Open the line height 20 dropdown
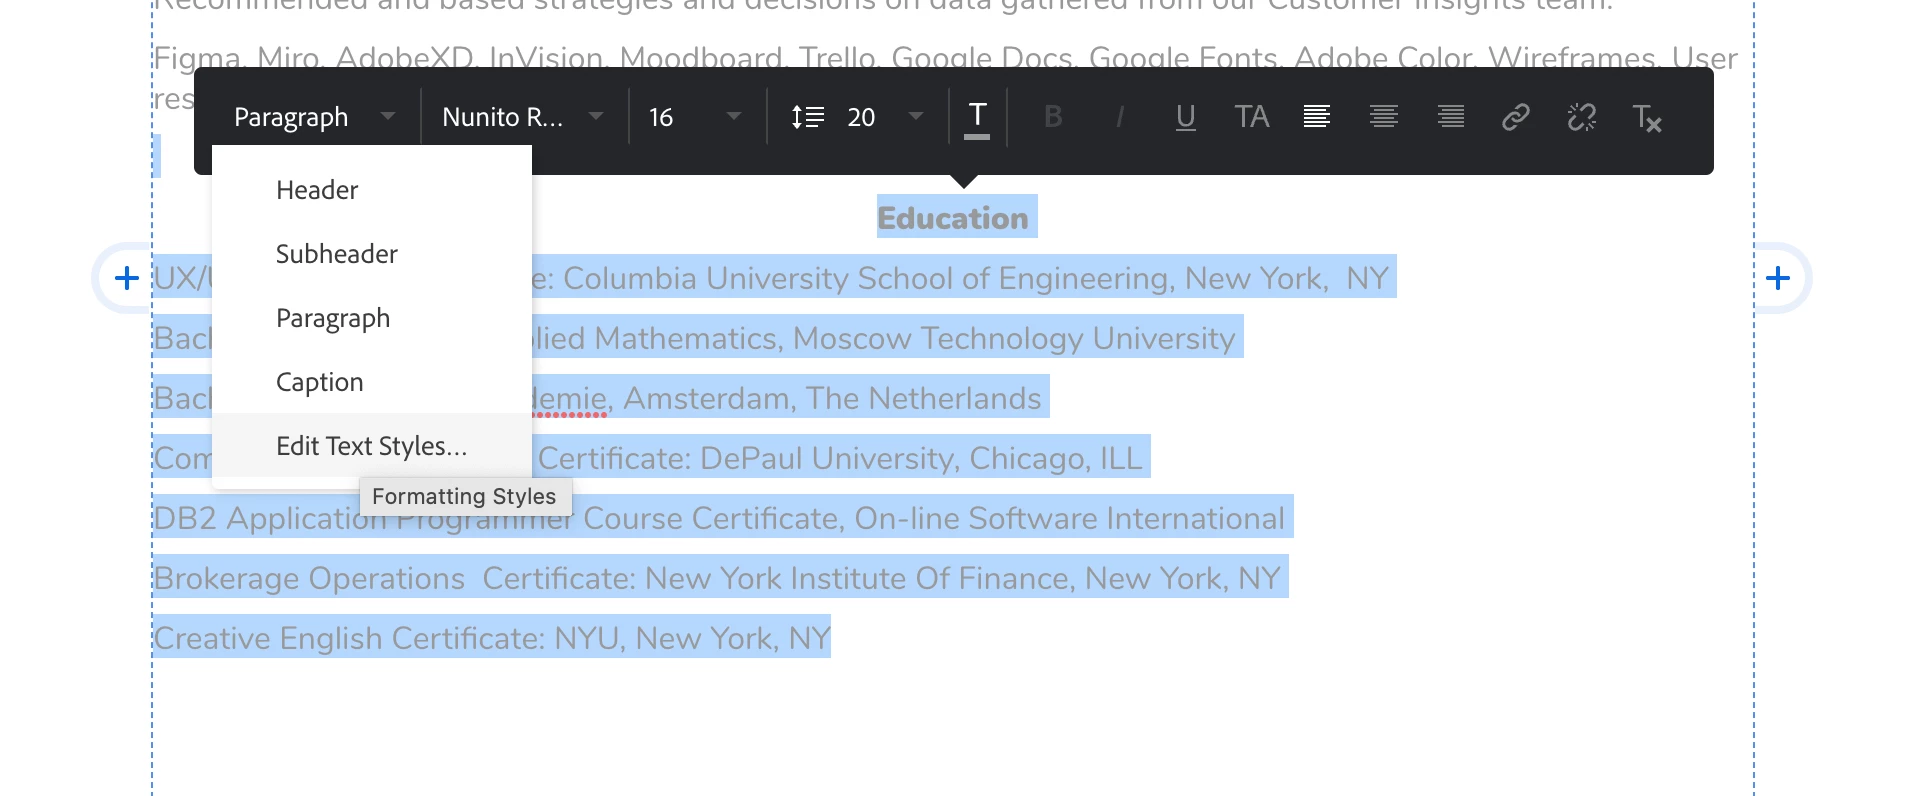Screen dimensions: 1914x796 pyautogui.click(x=885, y=118)
